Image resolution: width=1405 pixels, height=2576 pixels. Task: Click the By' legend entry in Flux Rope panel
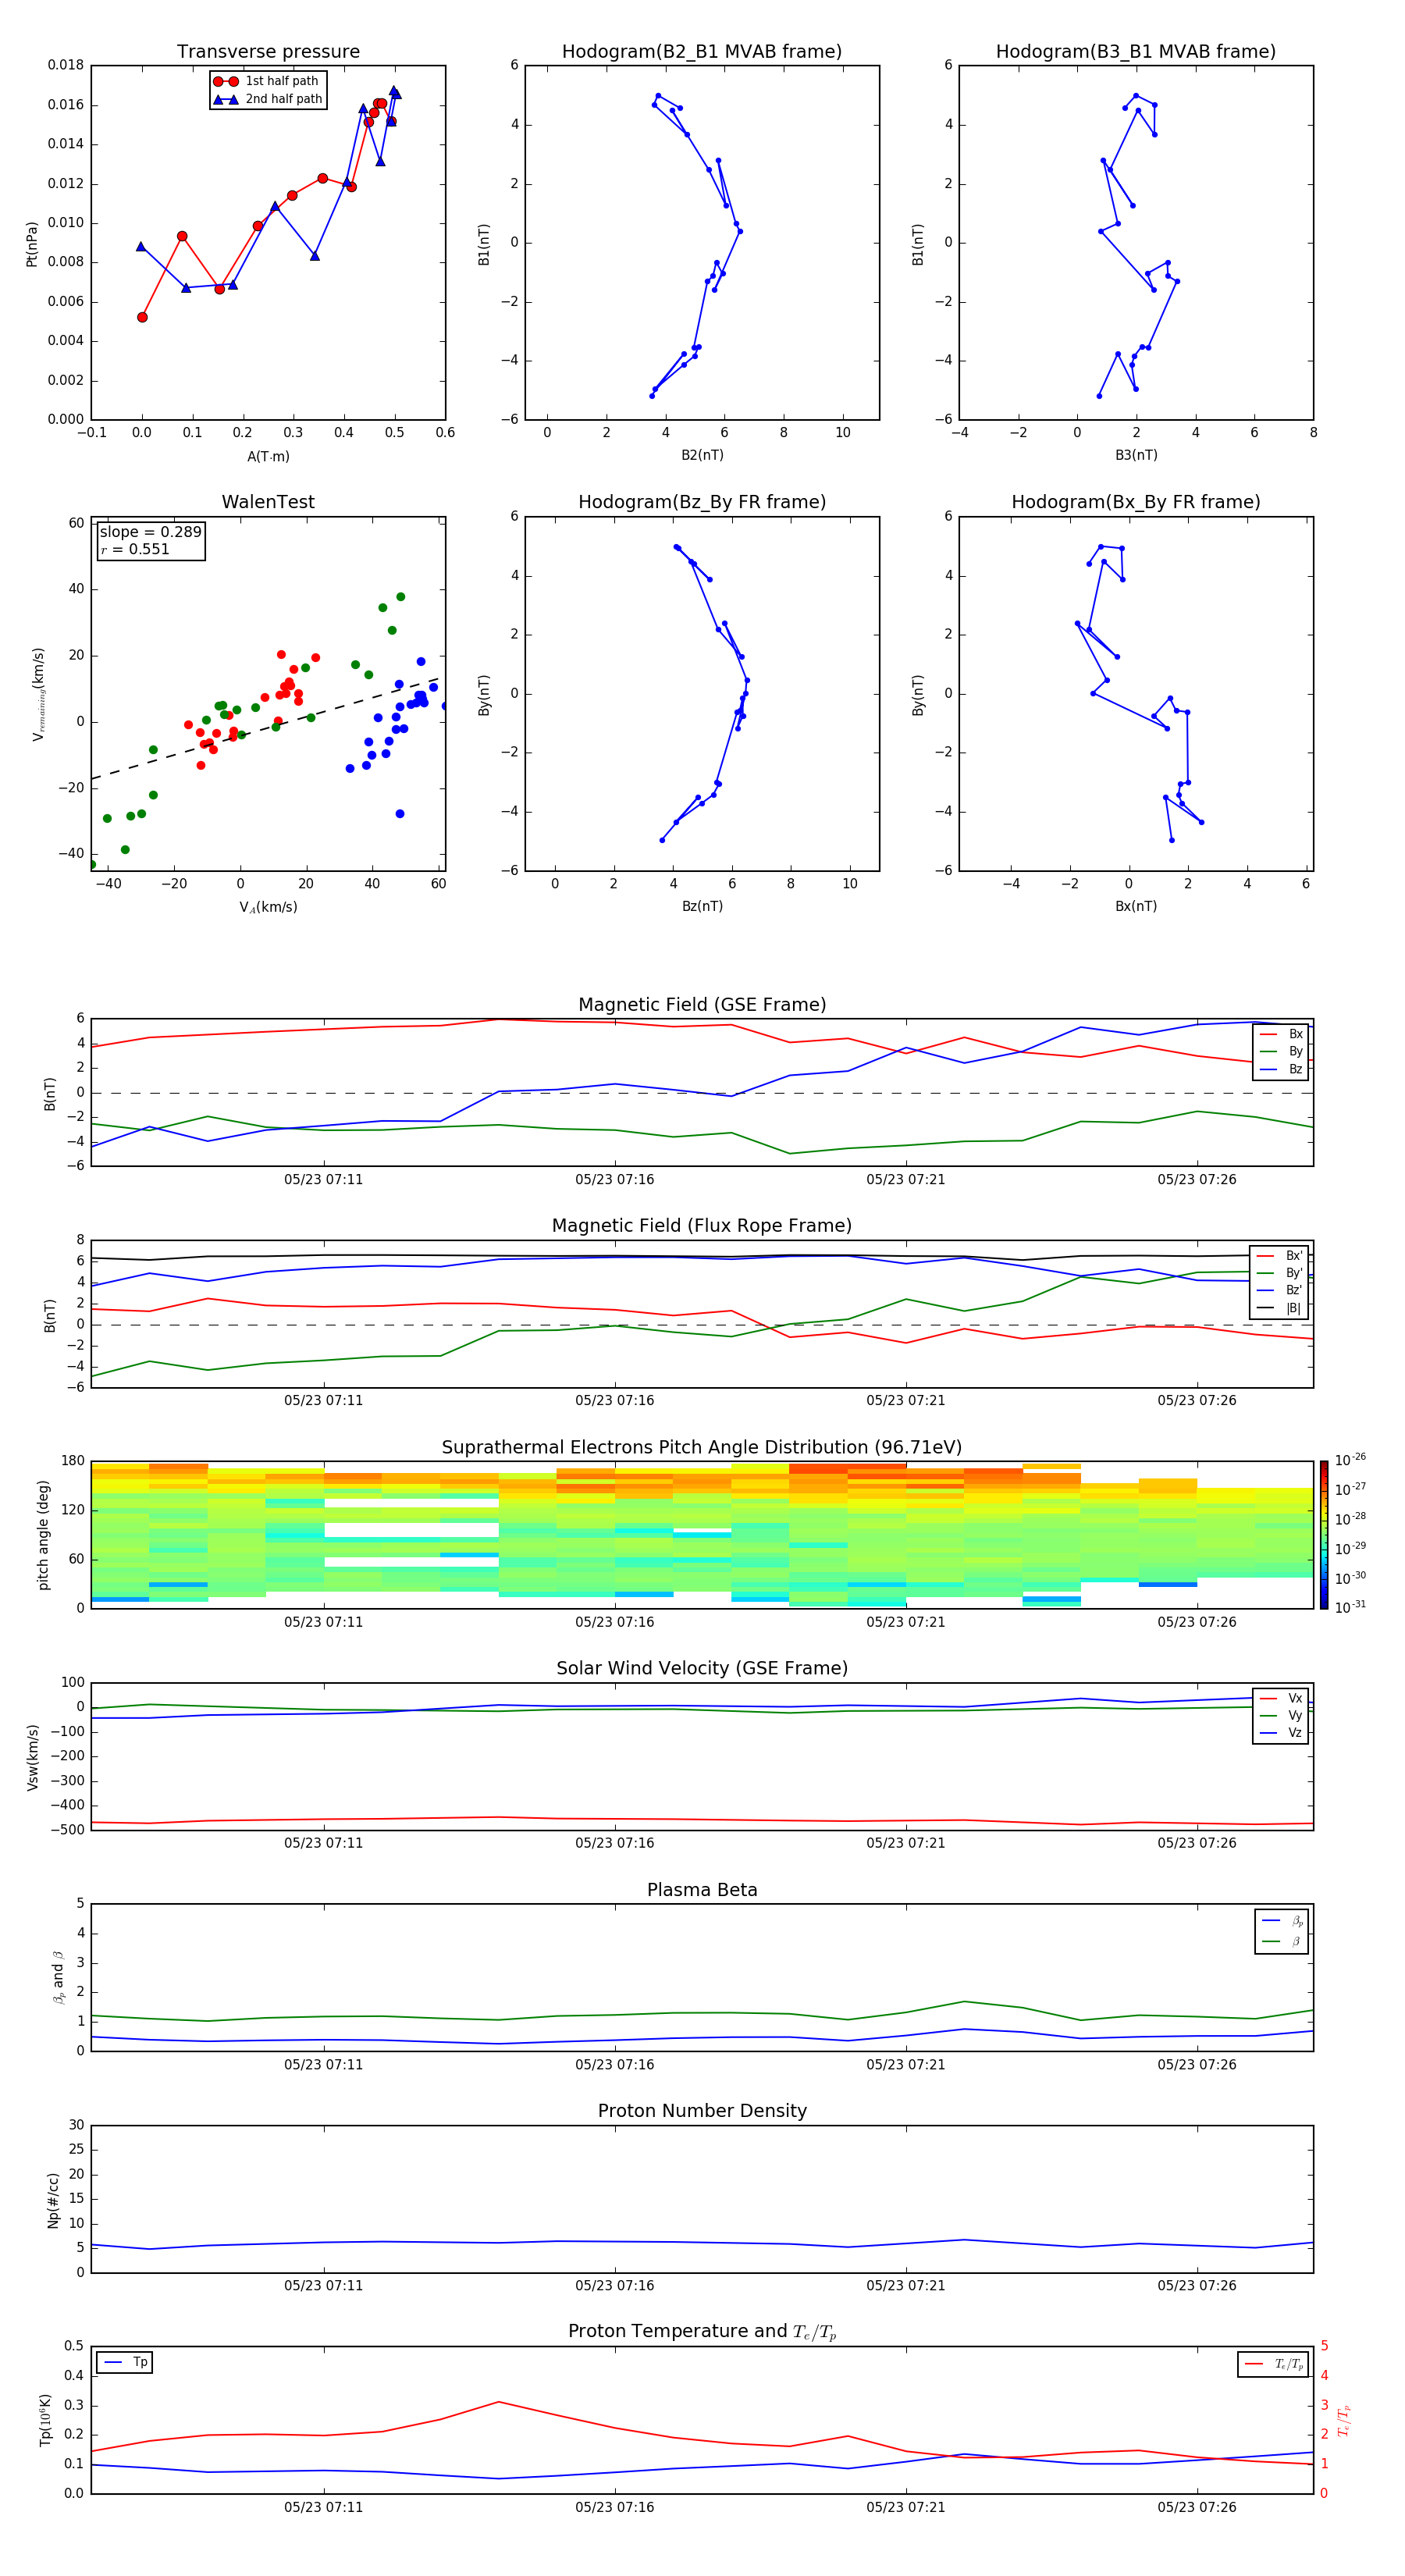(x=1280, y=1273)
